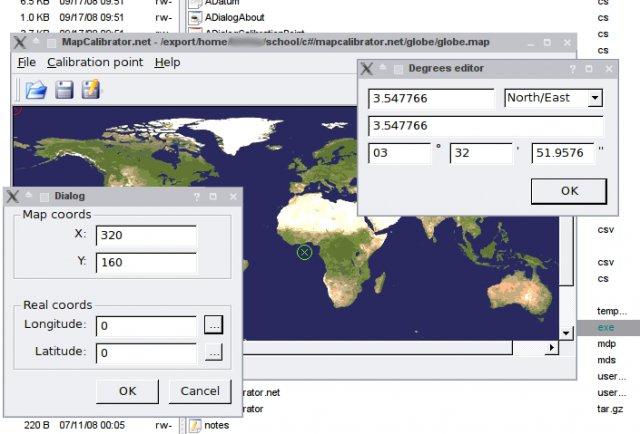This screenshot has width=640, height=434.
Task: Expand the North/East direction dropdown
Action: click(595, 98)
